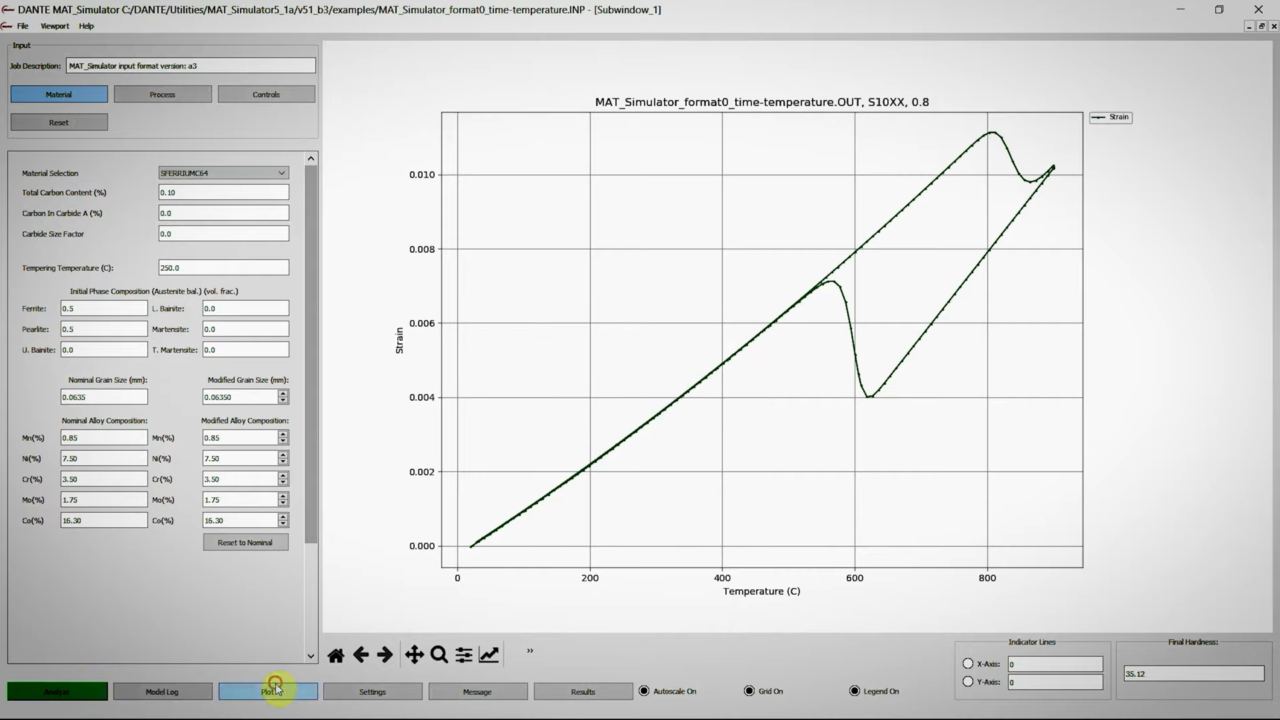Image resolution: width=1280 pixels, height=720 pixels.
Task: Edit the L. Bainite fraction field
Action: [x=245, y=308]
